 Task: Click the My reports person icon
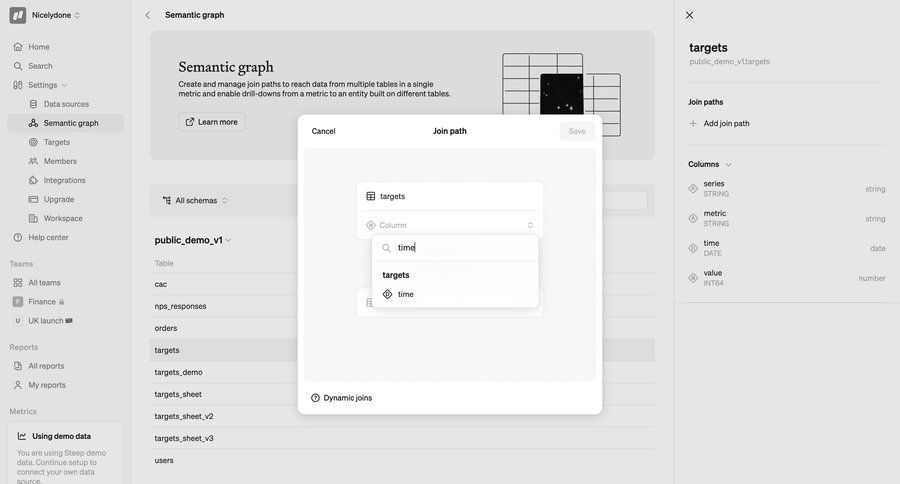click(18, 385)
